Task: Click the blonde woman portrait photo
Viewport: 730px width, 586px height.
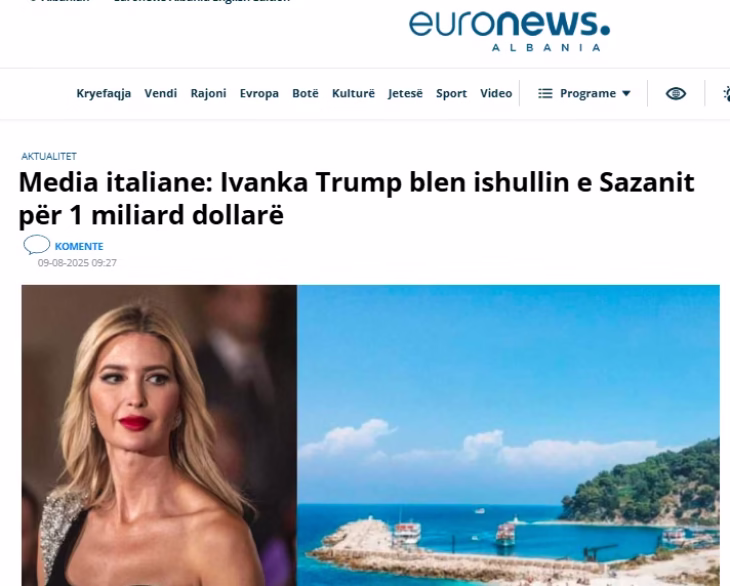Action: [x=159, y=435]
